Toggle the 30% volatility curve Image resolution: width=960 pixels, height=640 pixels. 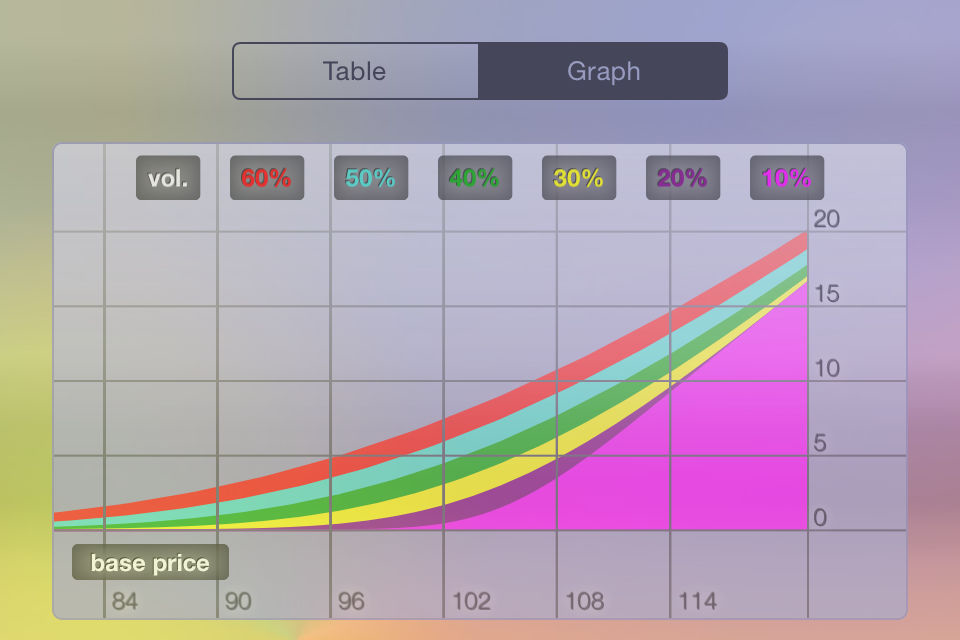pos(579,178)
